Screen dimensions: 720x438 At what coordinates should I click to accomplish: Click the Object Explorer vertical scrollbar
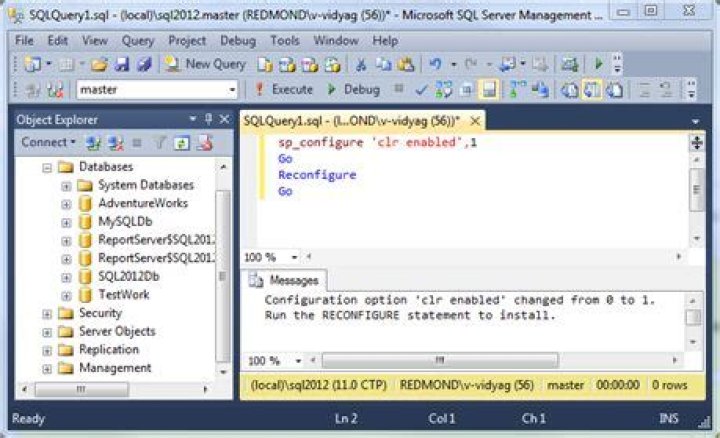pyautogui.click(x=223, y=275)
